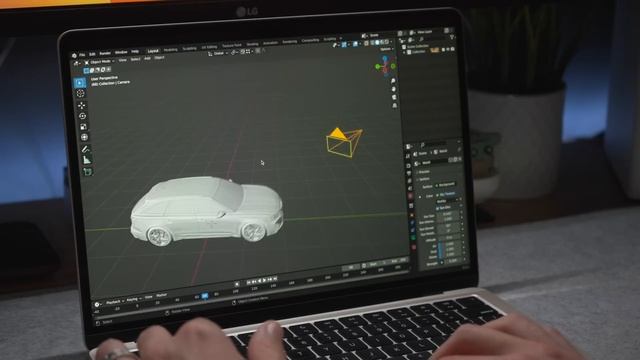
Task: Open the Render properties tab icon
Action: click(x=409, y=167)
